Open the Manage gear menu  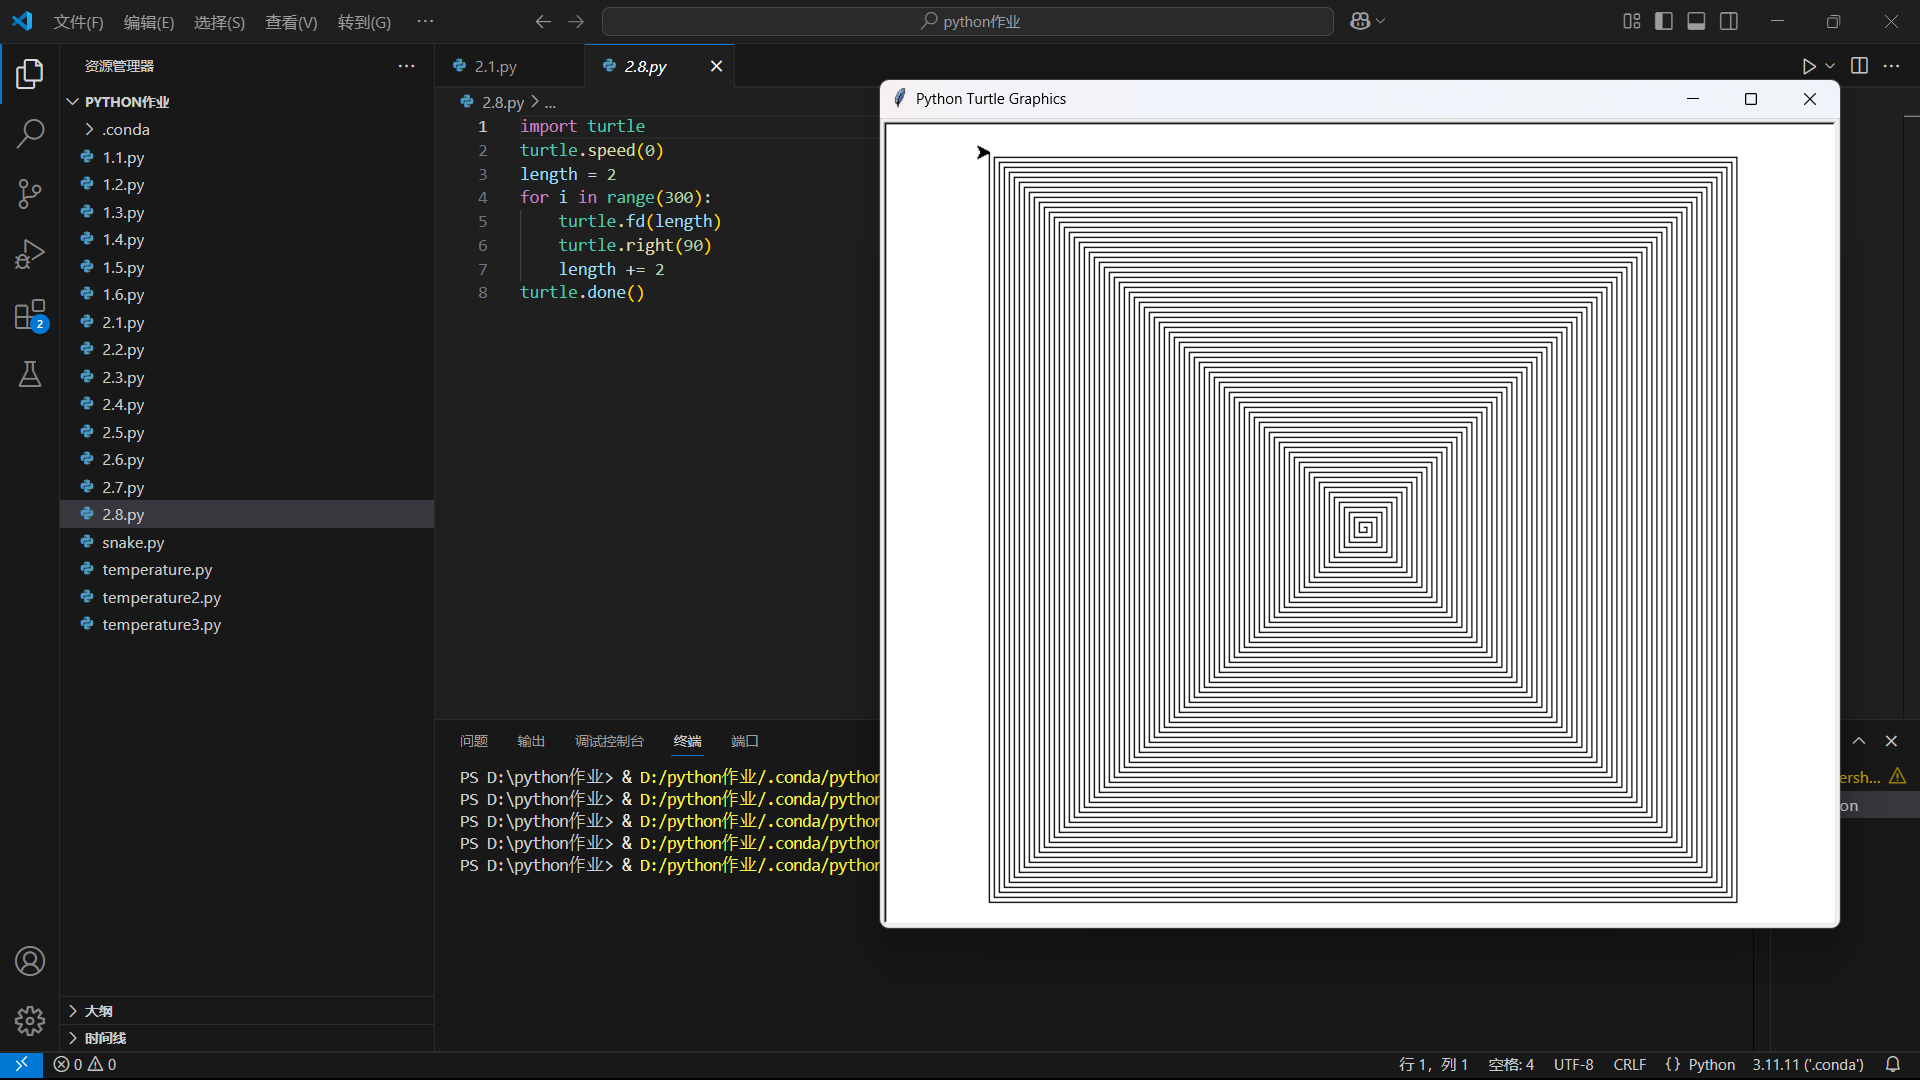(x=30, y=1020)
